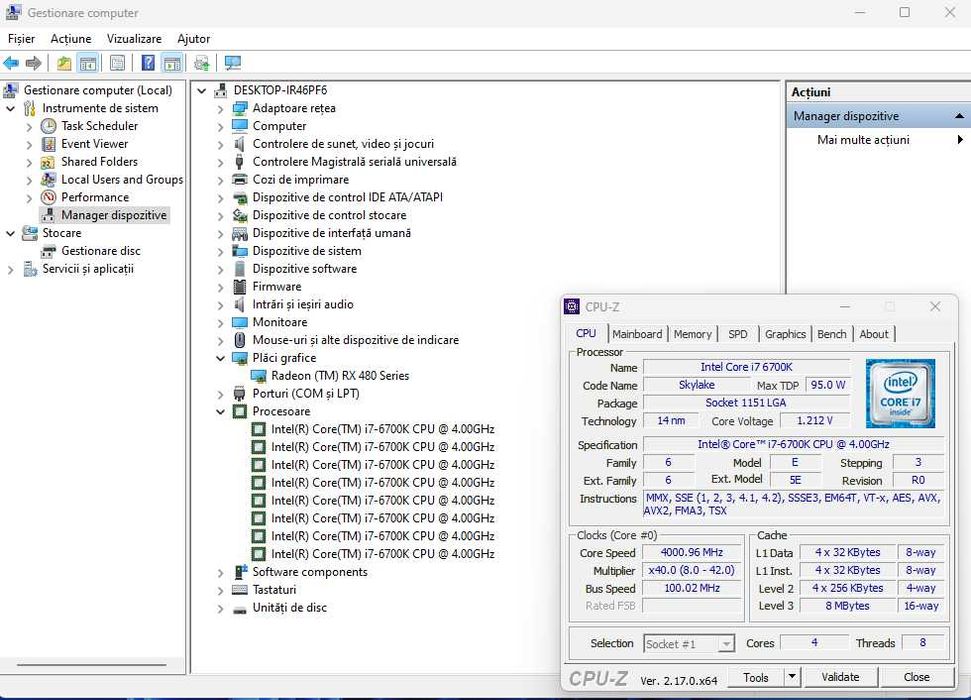
Task: Click the Shared Folders icon
Action: (x=48, y=162)
